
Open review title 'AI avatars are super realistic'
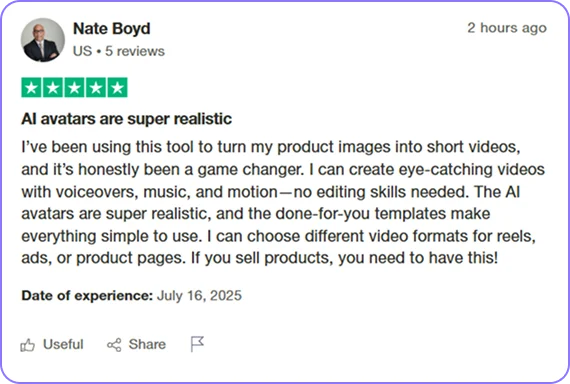127,119
